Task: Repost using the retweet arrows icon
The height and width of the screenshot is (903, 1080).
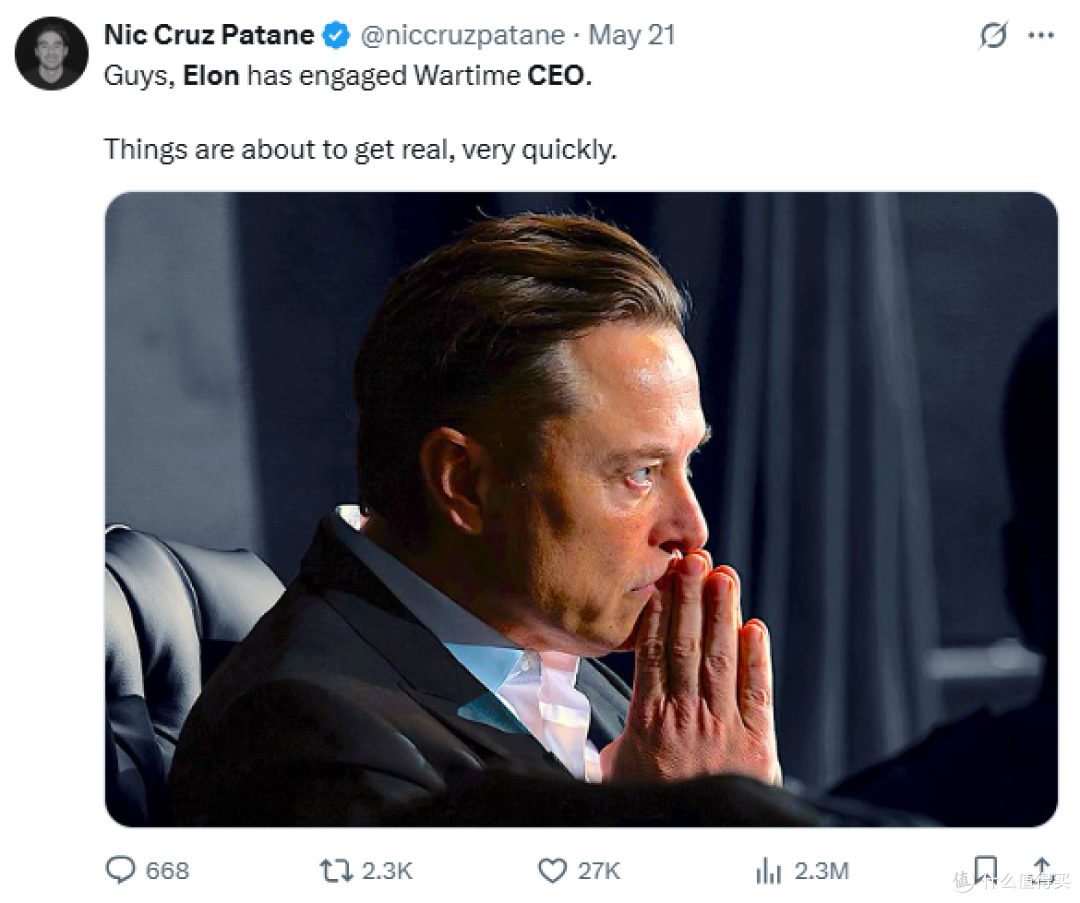Action: (x=336, y=871)
